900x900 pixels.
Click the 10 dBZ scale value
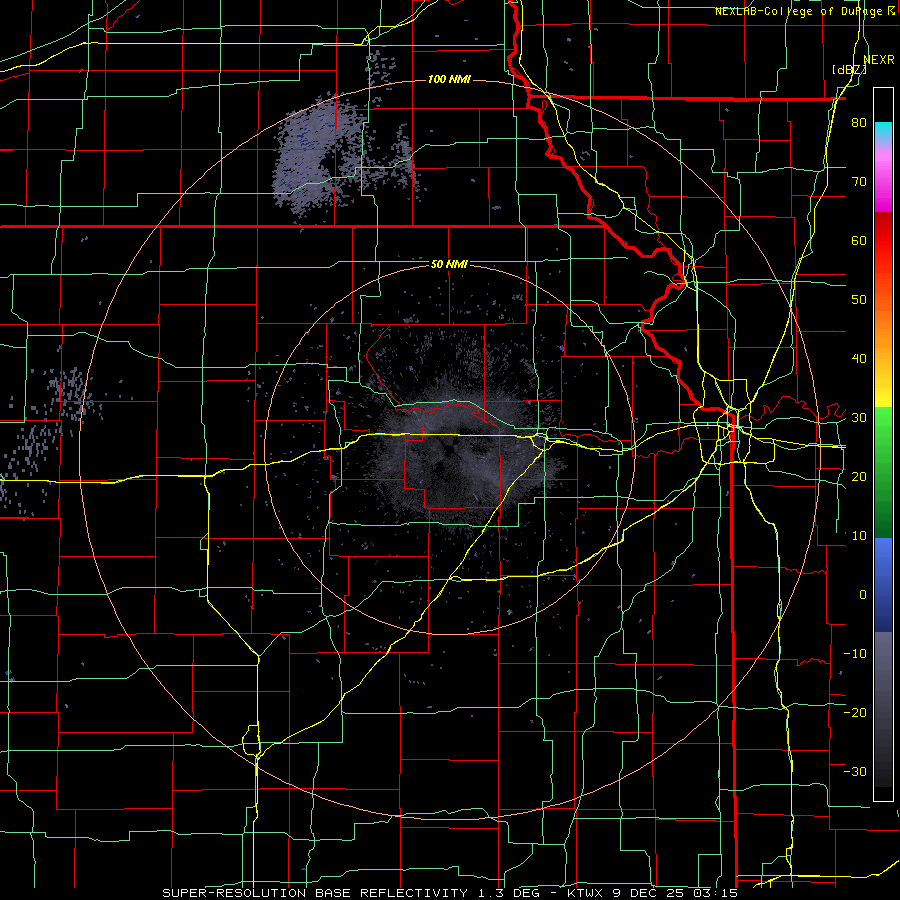(x=859, y=536)
